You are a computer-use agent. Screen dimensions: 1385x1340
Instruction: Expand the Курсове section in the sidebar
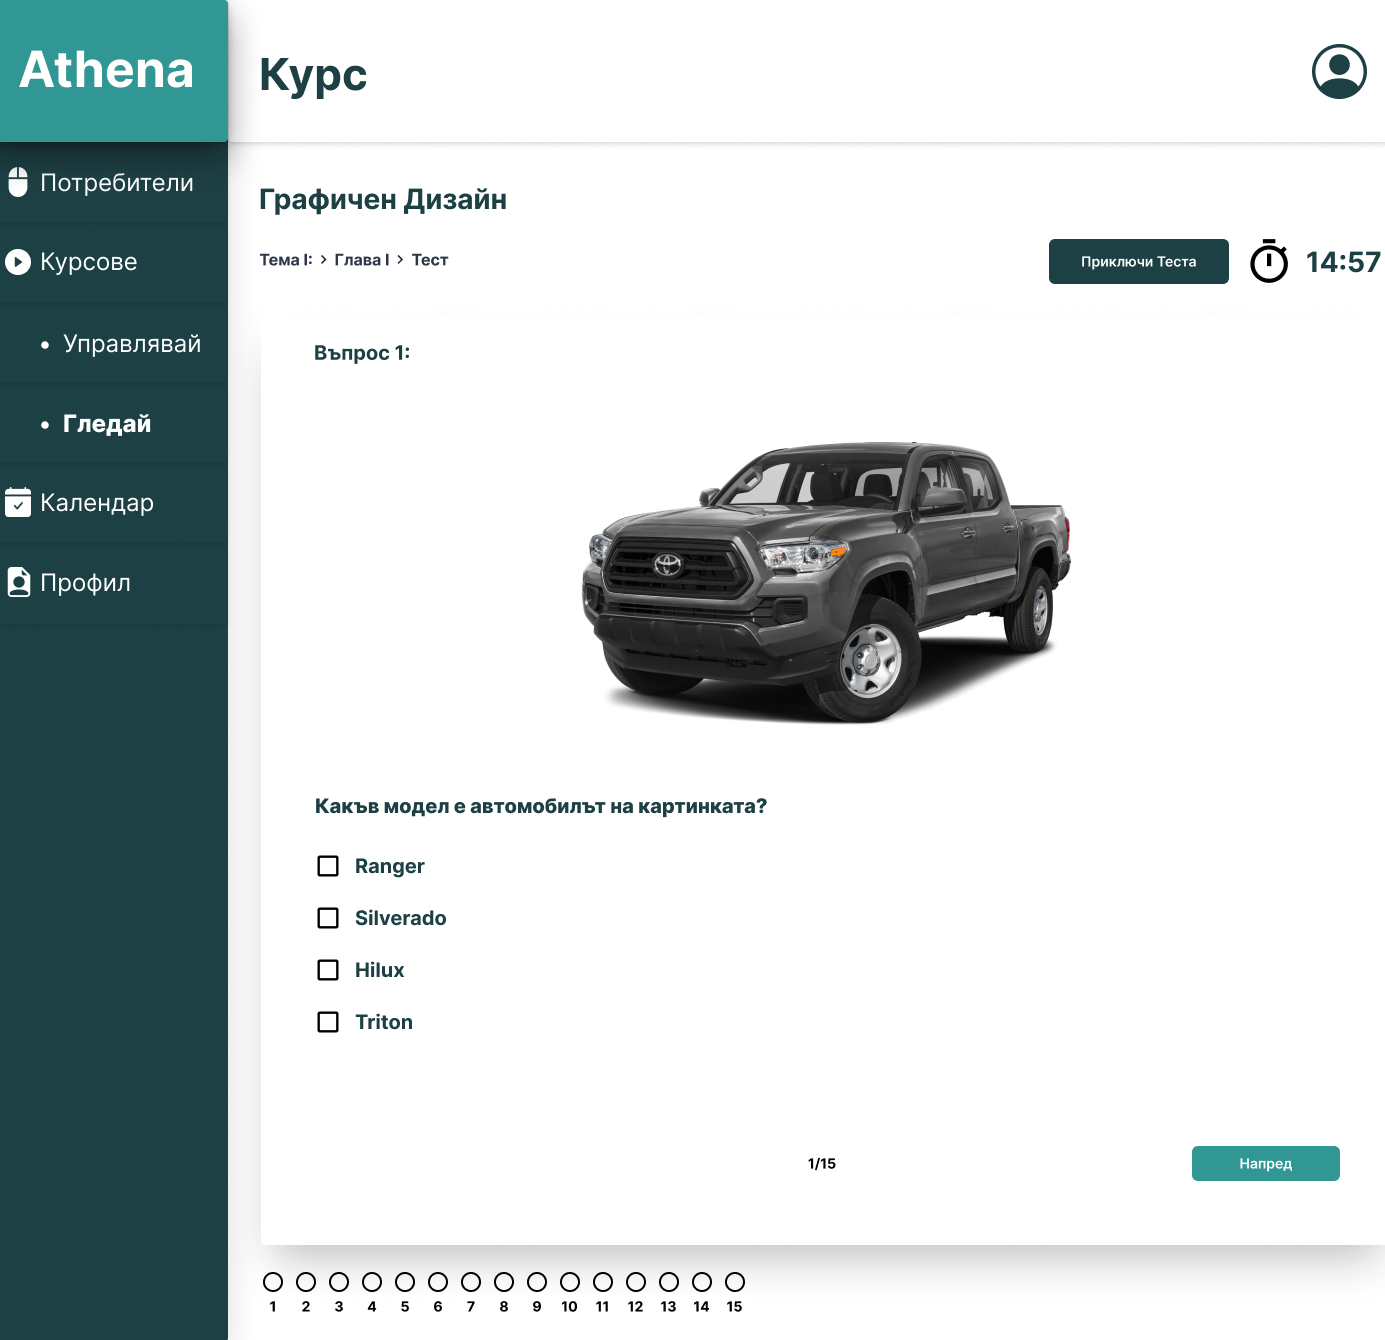tap(88, 262)
